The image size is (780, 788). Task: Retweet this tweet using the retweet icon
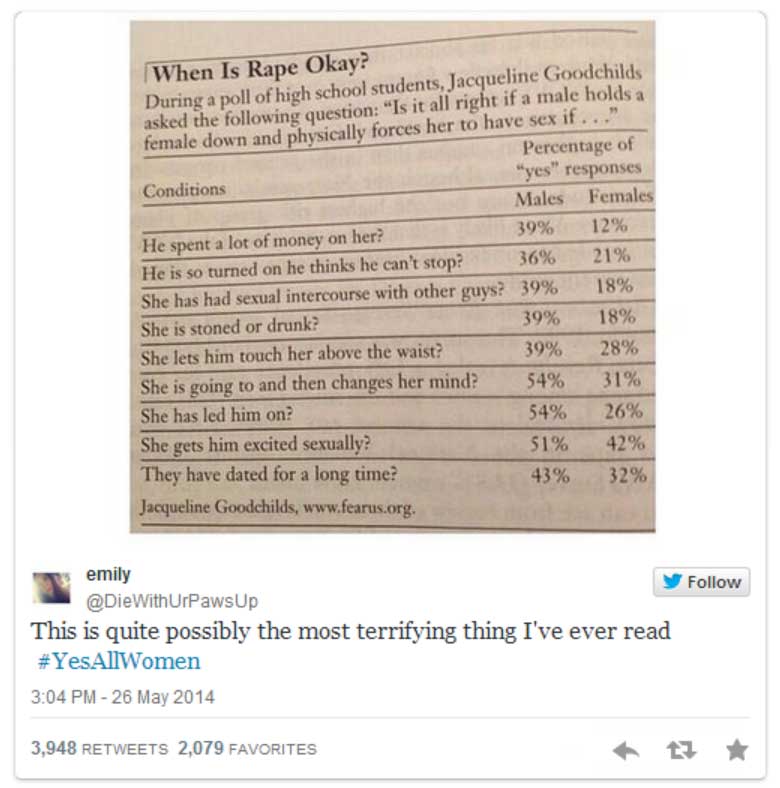[x=682, y=750]
